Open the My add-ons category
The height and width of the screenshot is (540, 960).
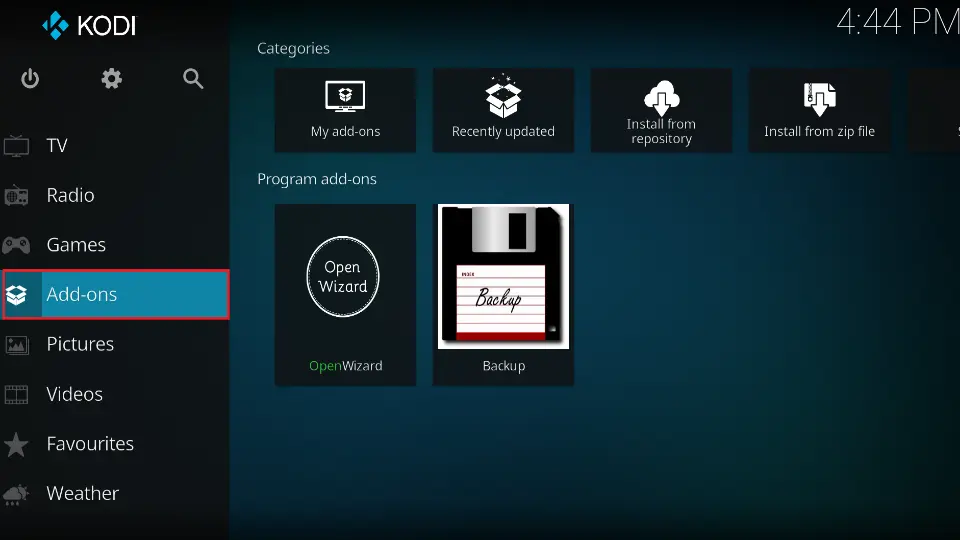pos(345,110)
